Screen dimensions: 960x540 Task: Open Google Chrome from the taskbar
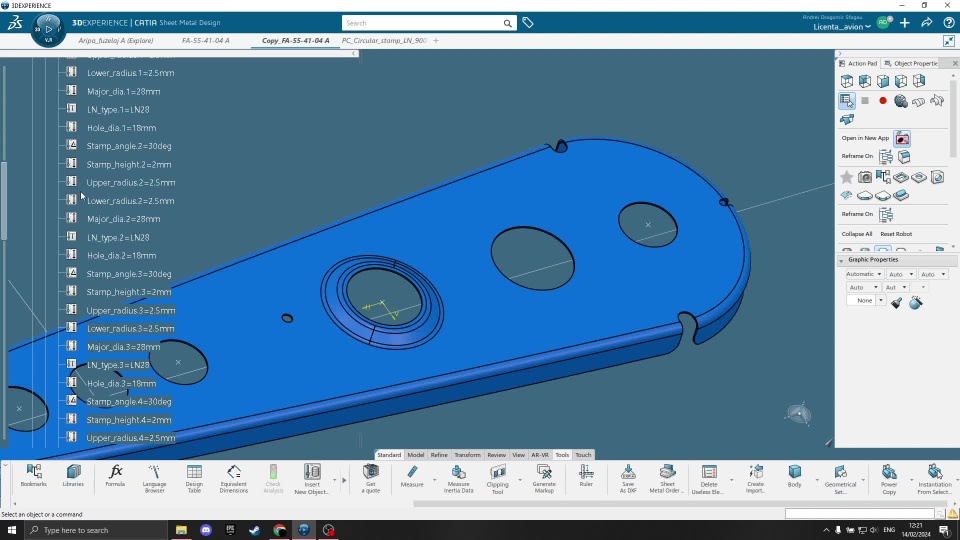280,530
